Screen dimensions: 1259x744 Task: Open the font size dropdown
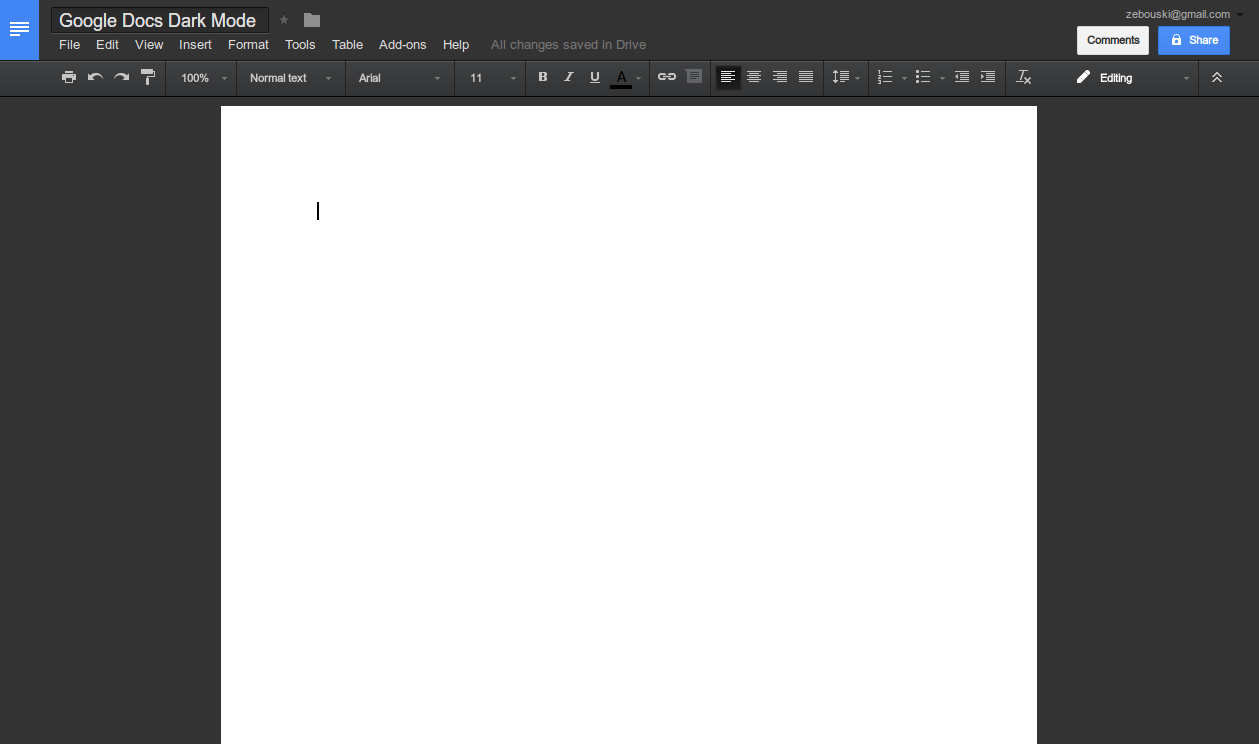point(489,77)
